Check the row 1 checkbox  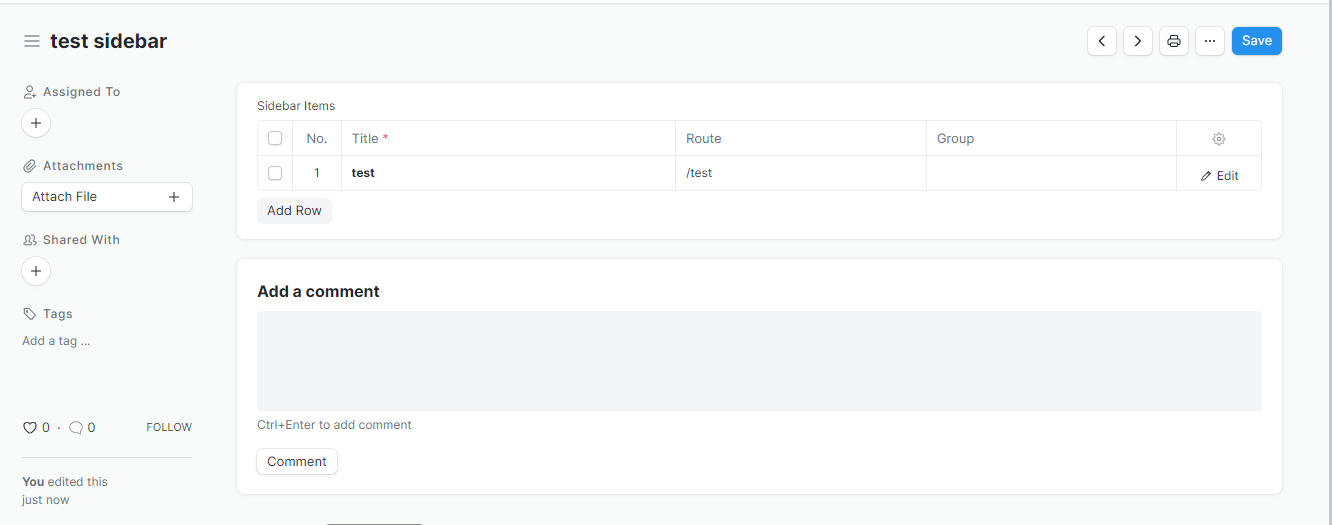pos(275,173)
